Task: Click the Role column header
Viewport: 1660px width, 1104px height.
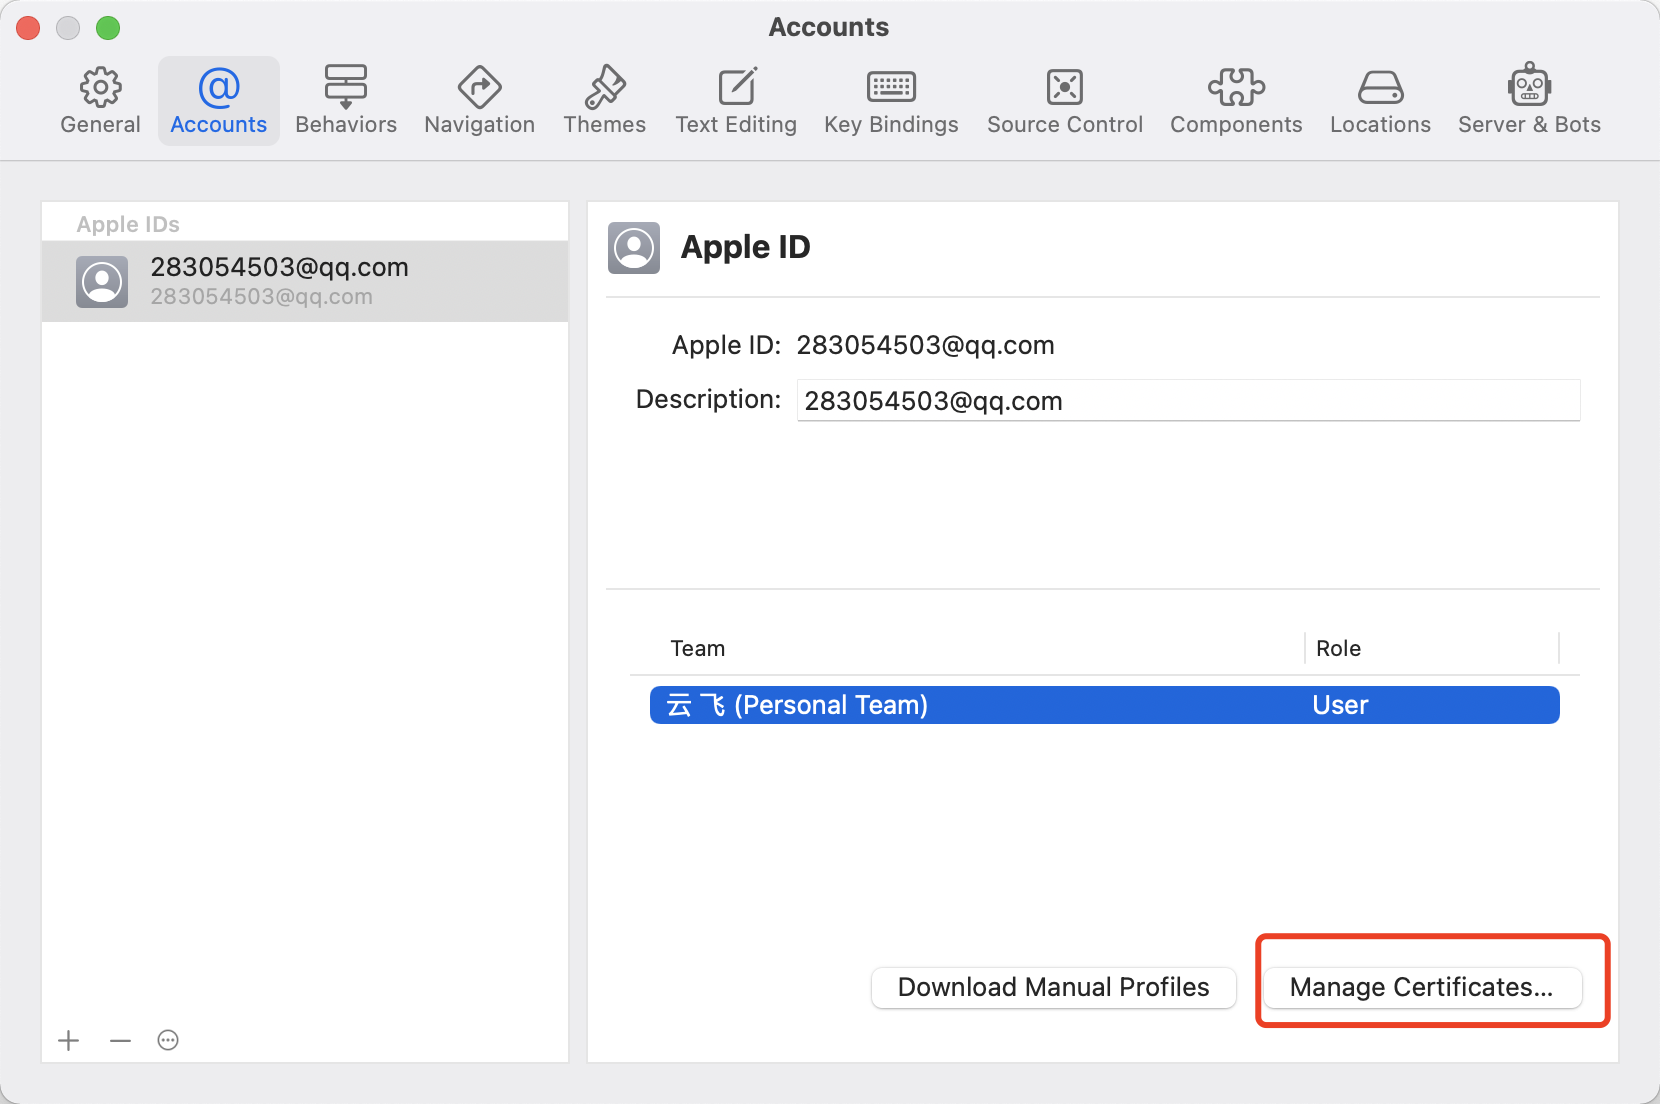Action: tap(1339, 648)
